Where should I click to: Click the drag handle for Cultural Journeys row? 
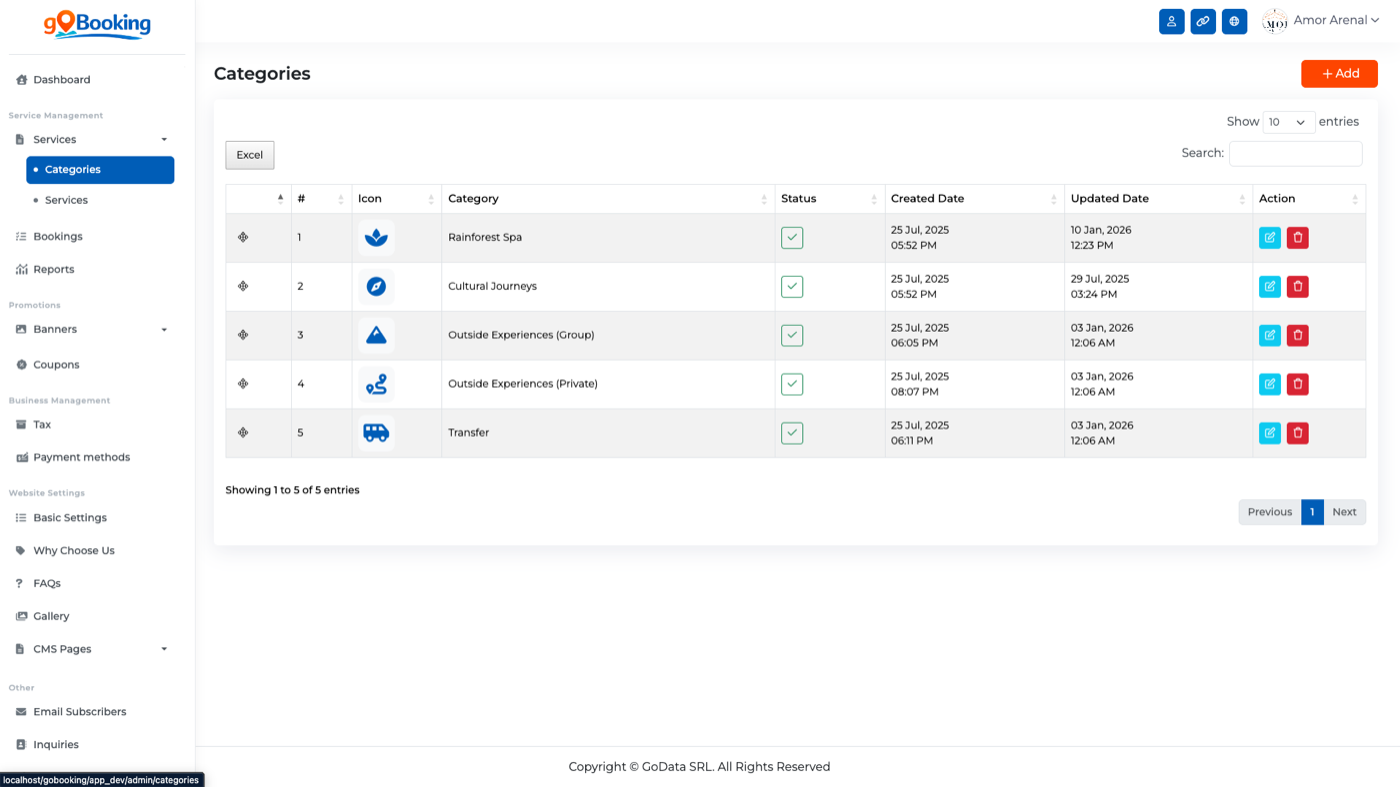click(x=243, y=286)
